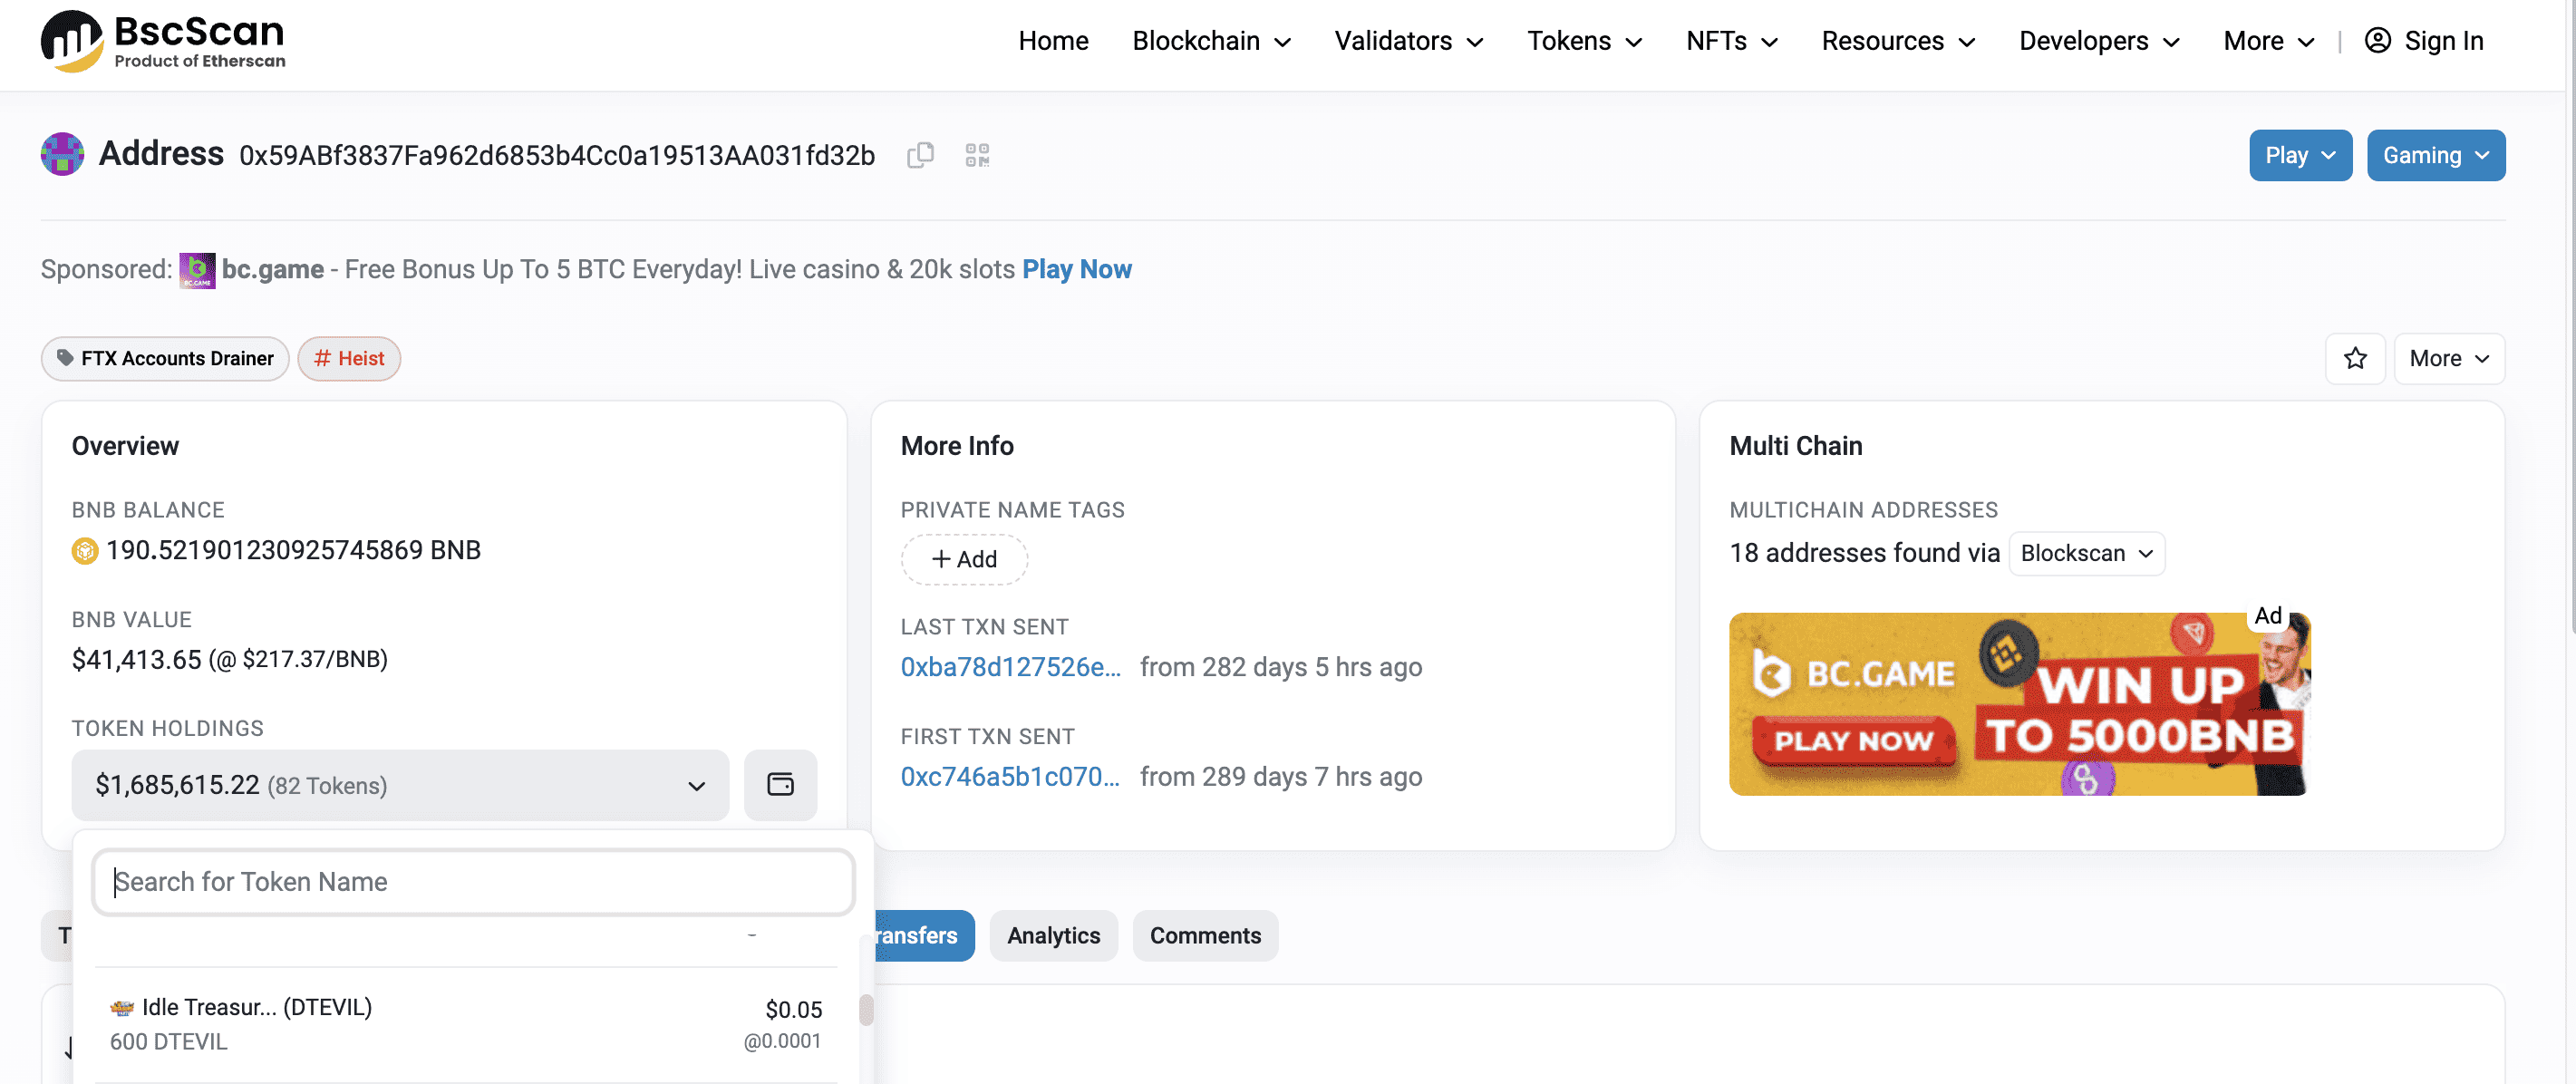Click the bc.game sponsor logo icon

(197, 270)
